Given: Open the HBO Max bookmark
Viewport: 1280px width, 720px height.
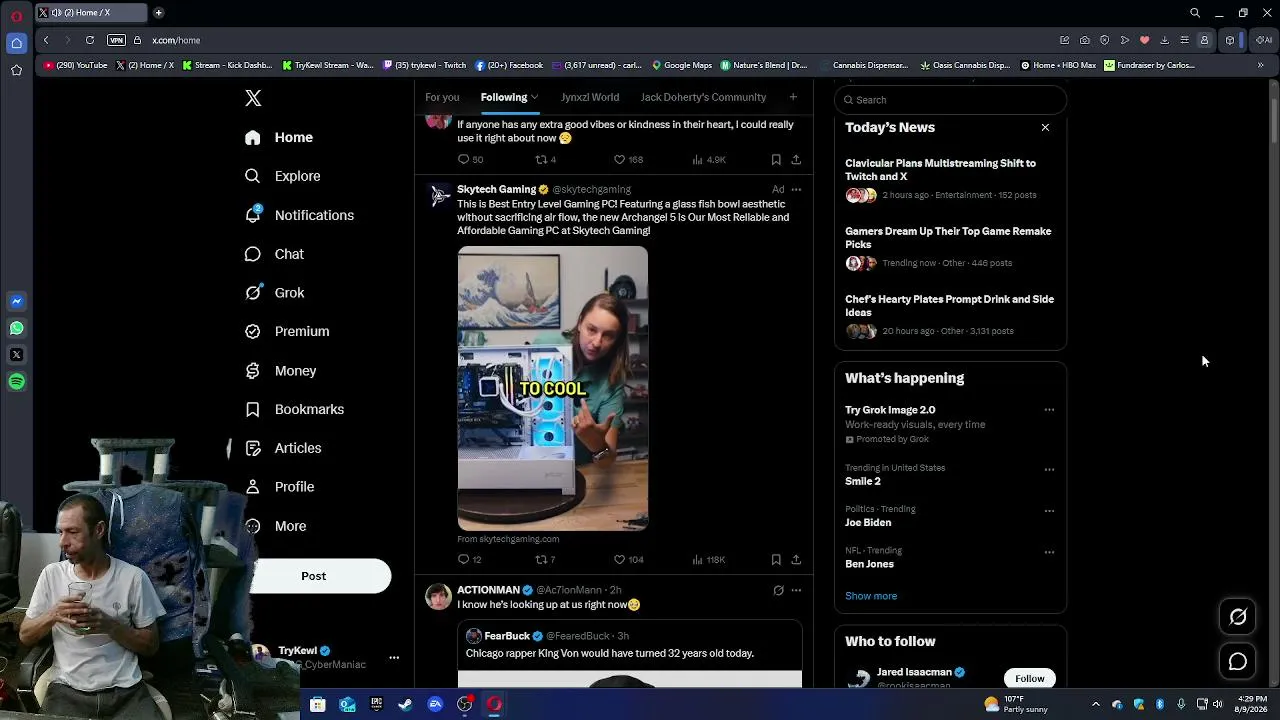Looking at the screenshot, I should point(1058,65).
